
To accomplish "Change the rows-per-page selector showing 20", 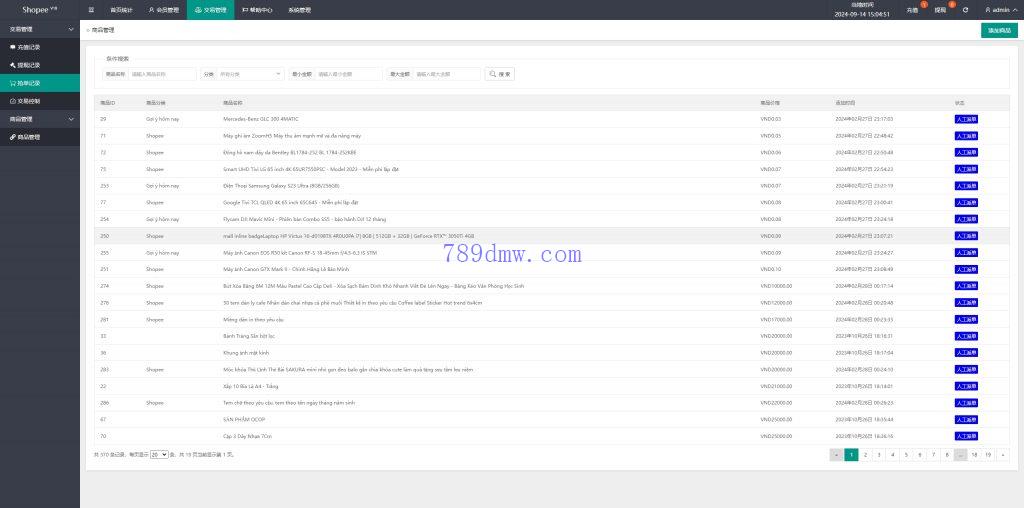I will (159, 454).
